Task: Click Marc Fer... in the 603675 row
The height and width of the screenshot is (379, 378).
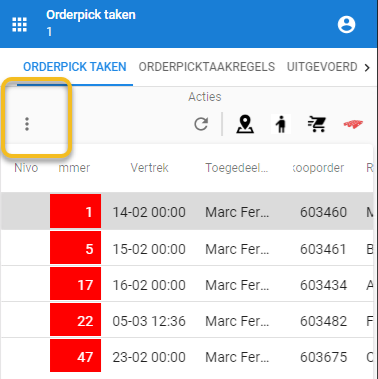Action: [237, 357]
